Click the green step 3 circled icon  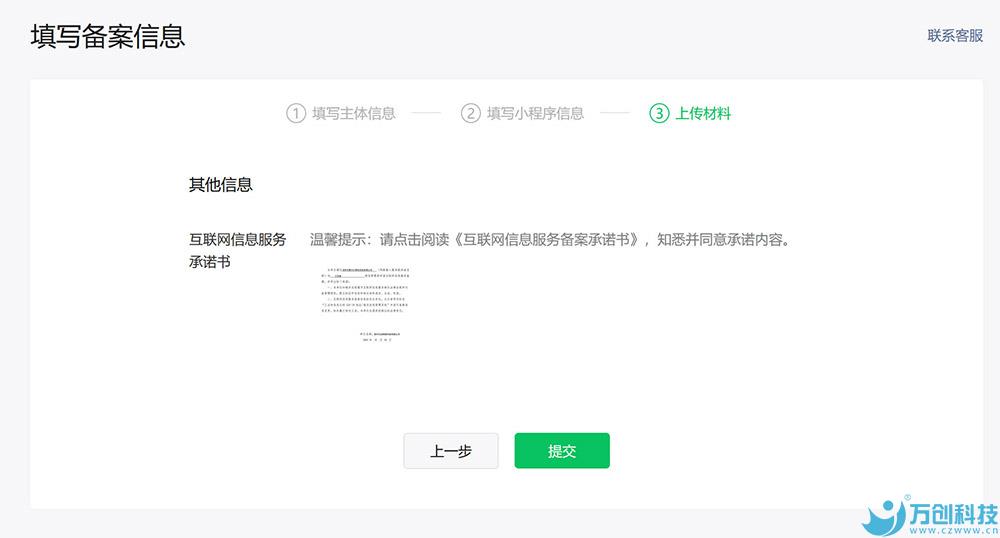pos(658,113)
